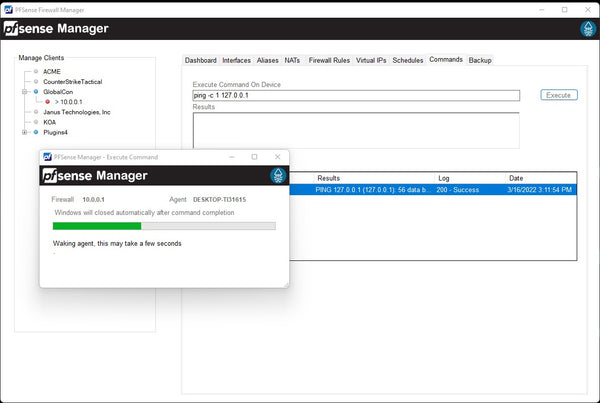Click the Execute Command On Device input field
Viewport: 600px width, 403px height.
pos(355,96)
